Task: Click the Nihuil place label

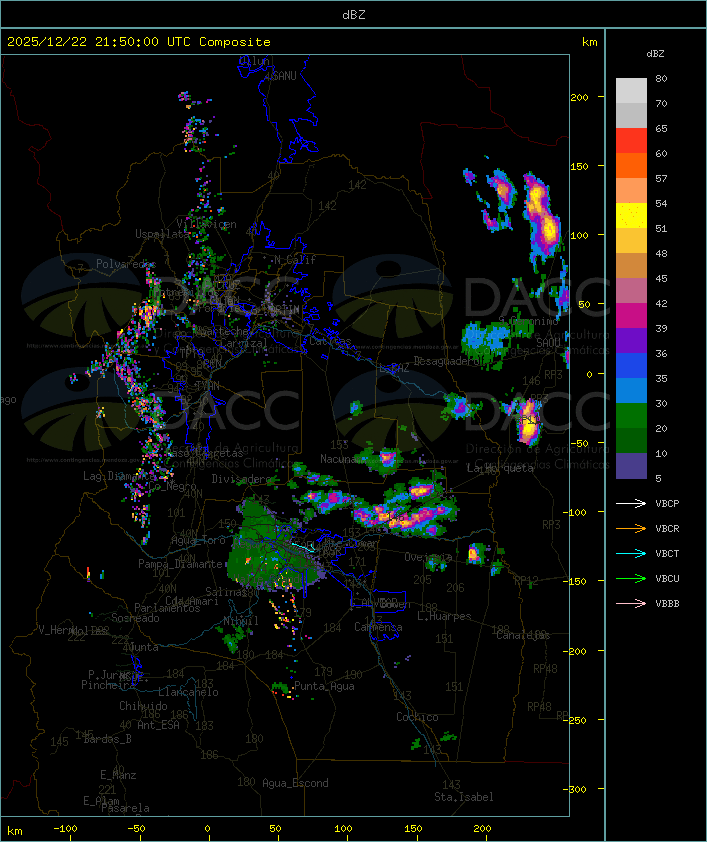Action: pos(241,621)
